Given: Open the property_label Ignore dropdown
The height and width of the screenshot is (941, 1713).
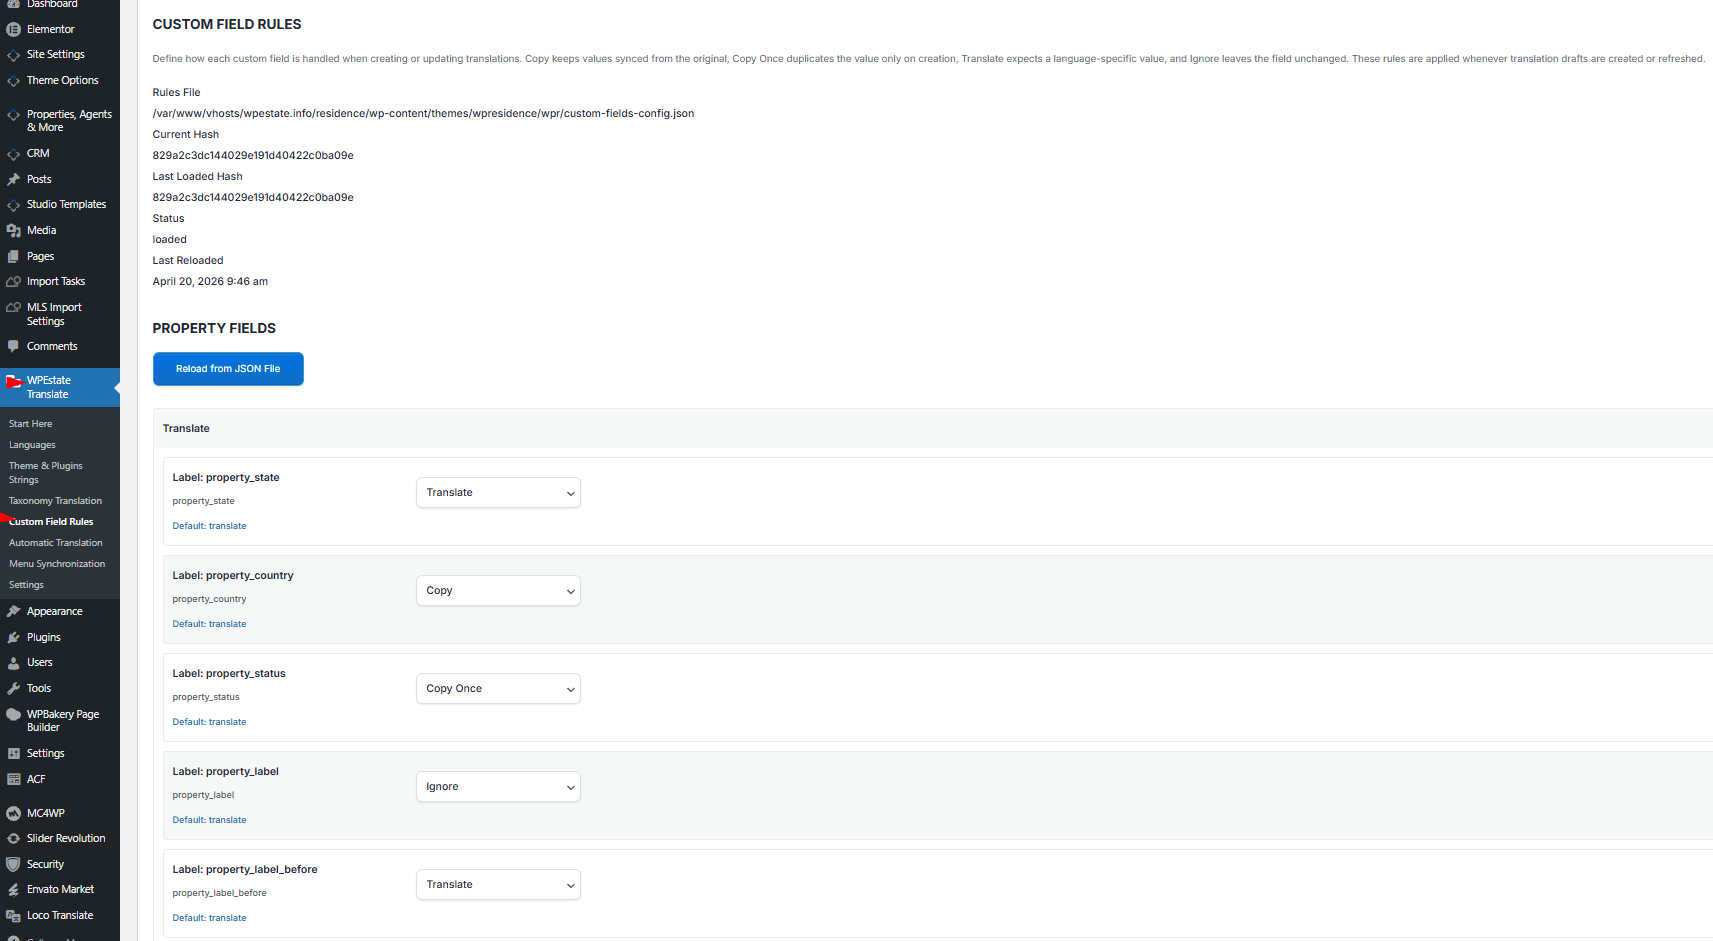Looking at the screenshot, I should 498,787.
